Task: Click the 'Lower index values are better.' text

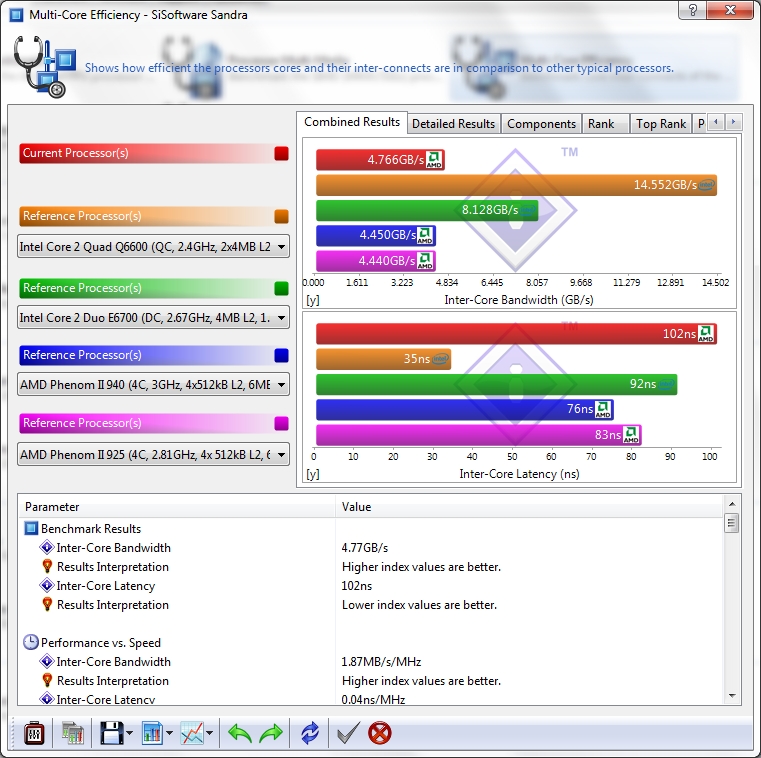Action: 419,605
